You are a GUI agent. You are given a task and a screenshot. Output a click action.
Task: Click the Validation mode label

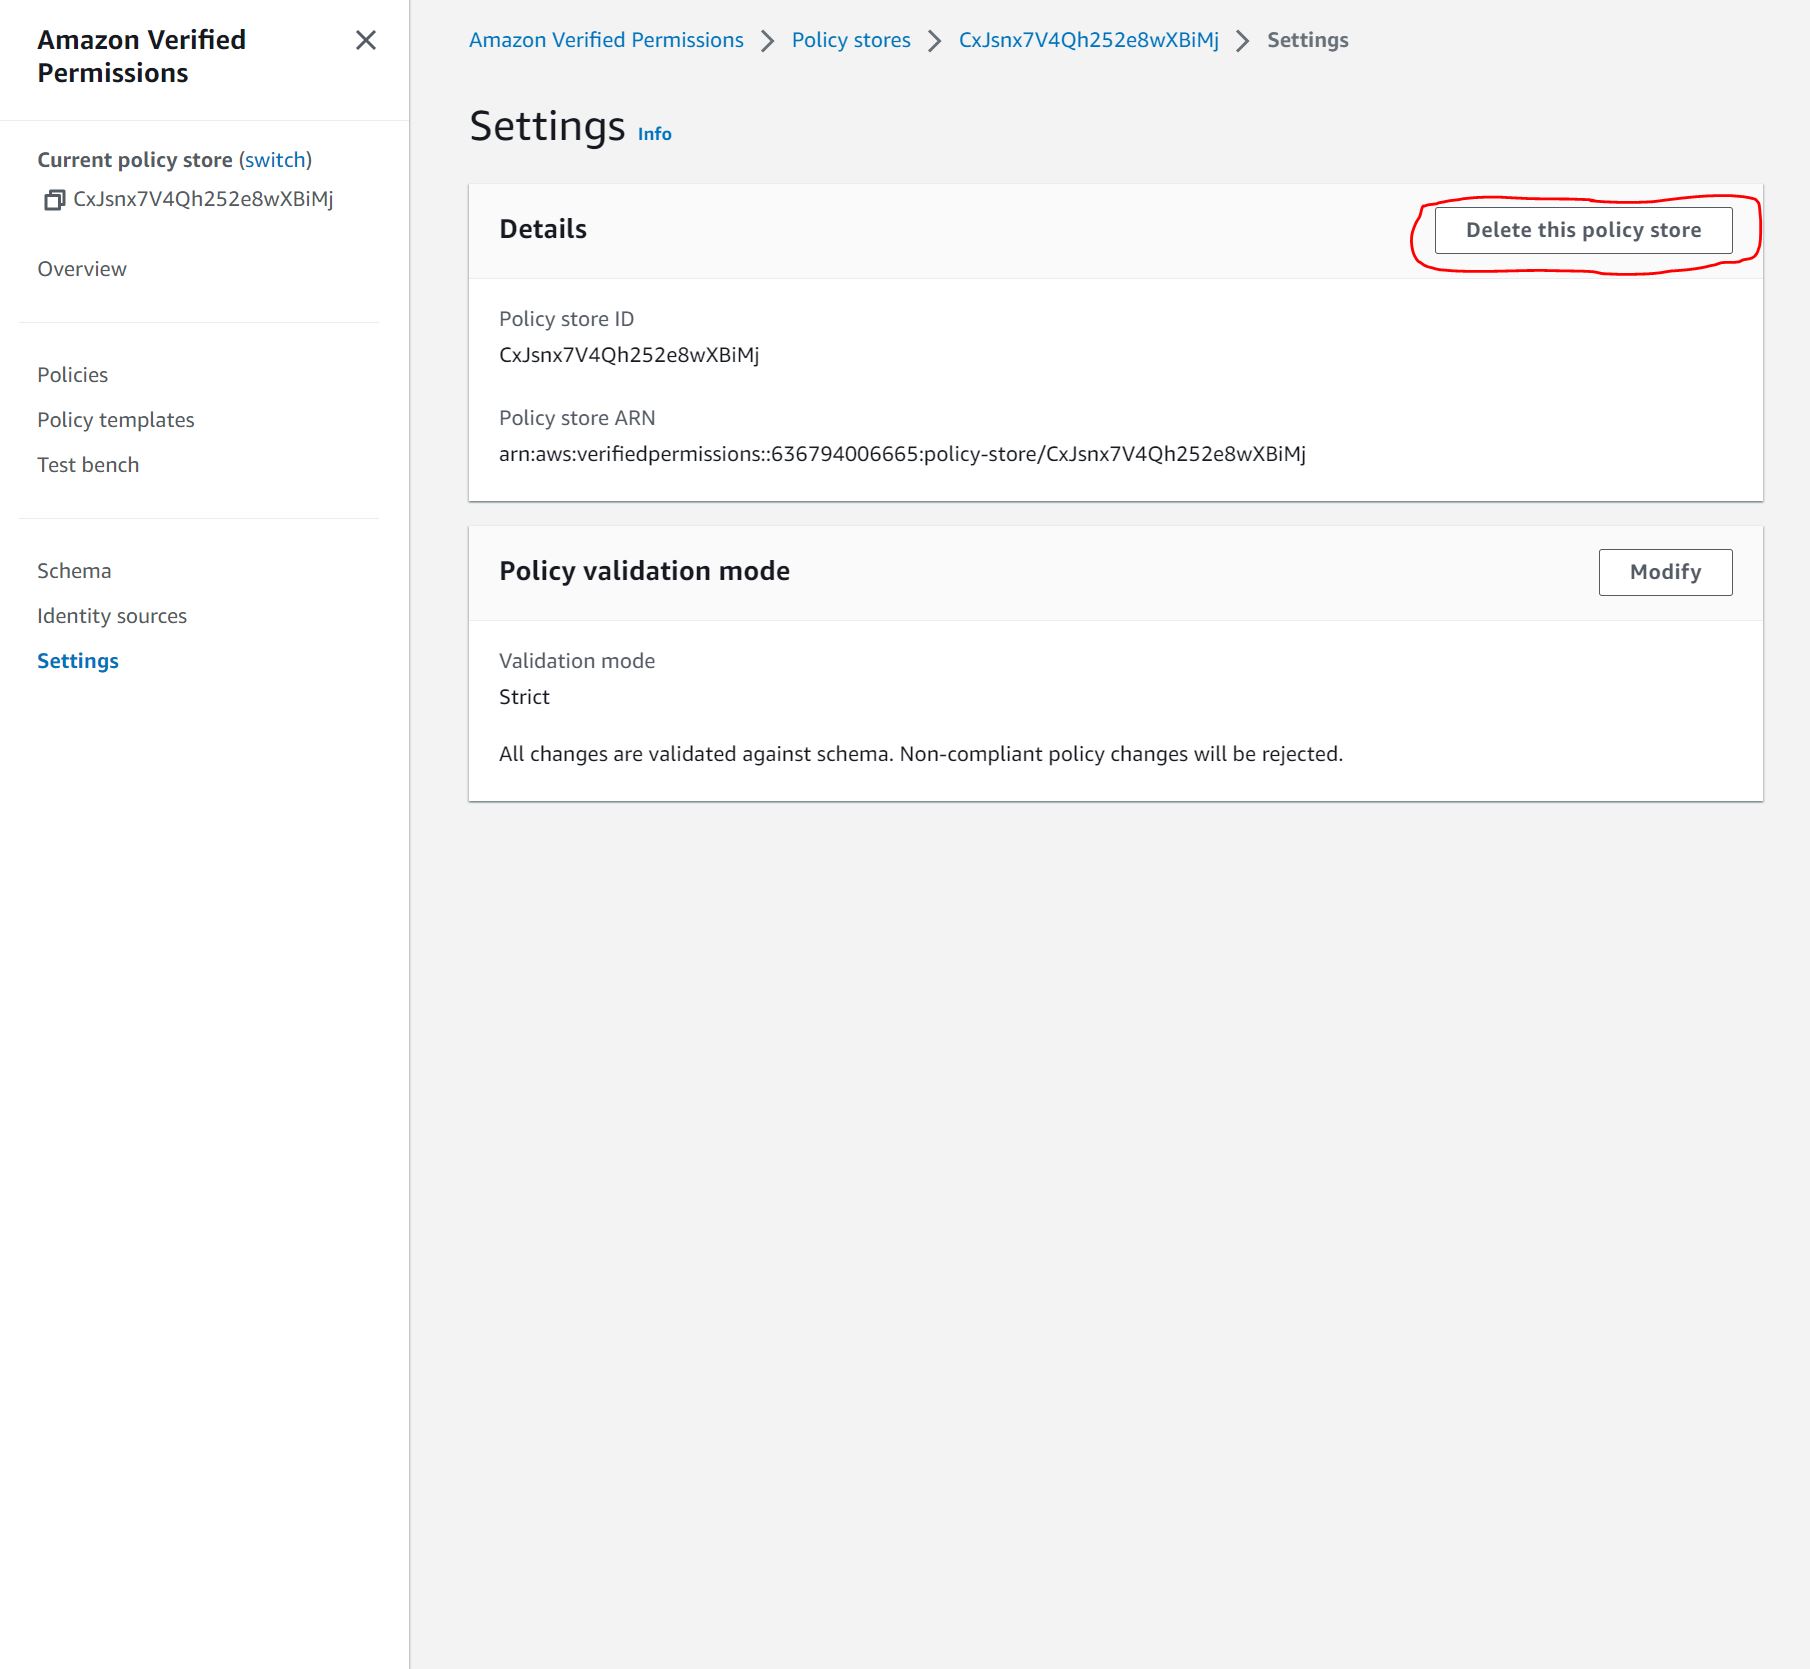pos(577,661)
